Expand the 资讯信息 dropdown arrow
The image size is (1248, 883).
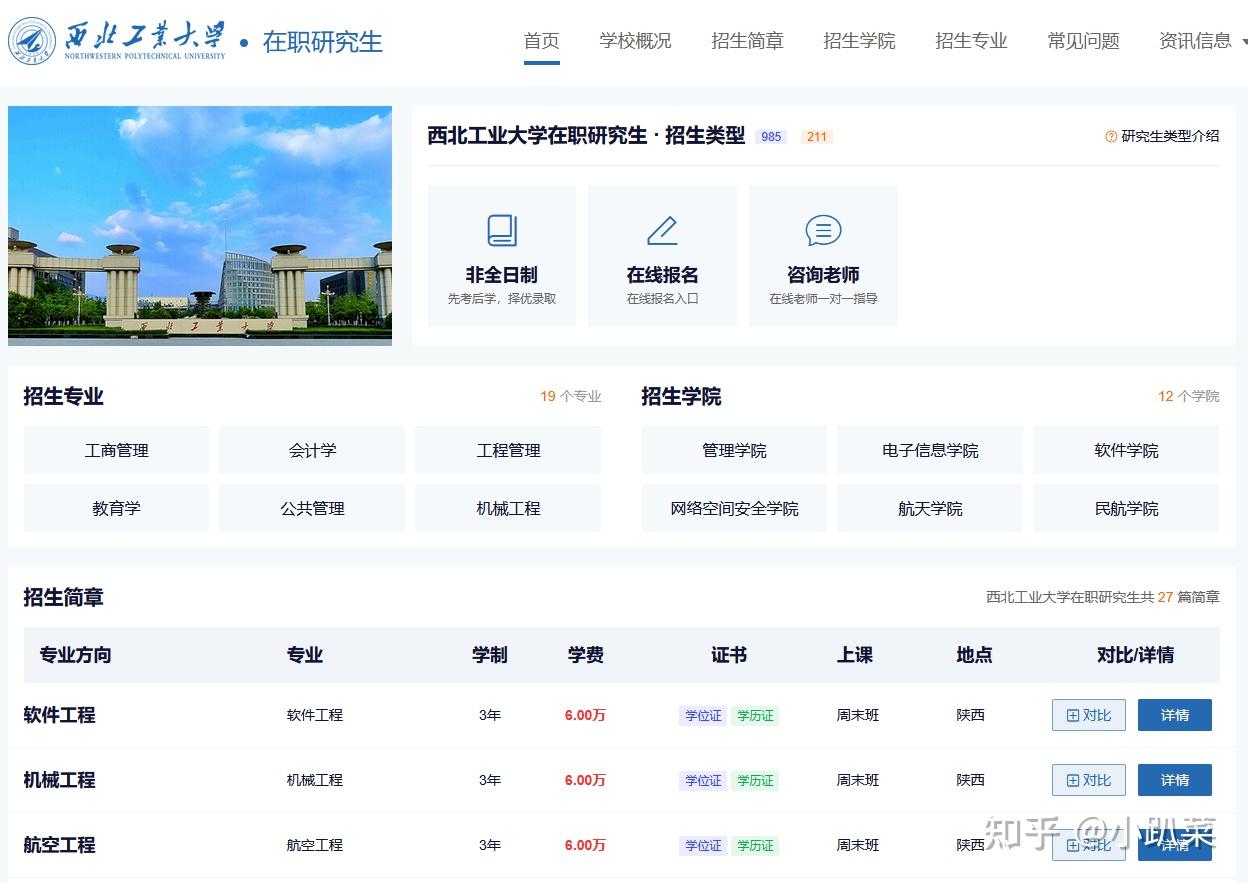[x=1244, y=42]
